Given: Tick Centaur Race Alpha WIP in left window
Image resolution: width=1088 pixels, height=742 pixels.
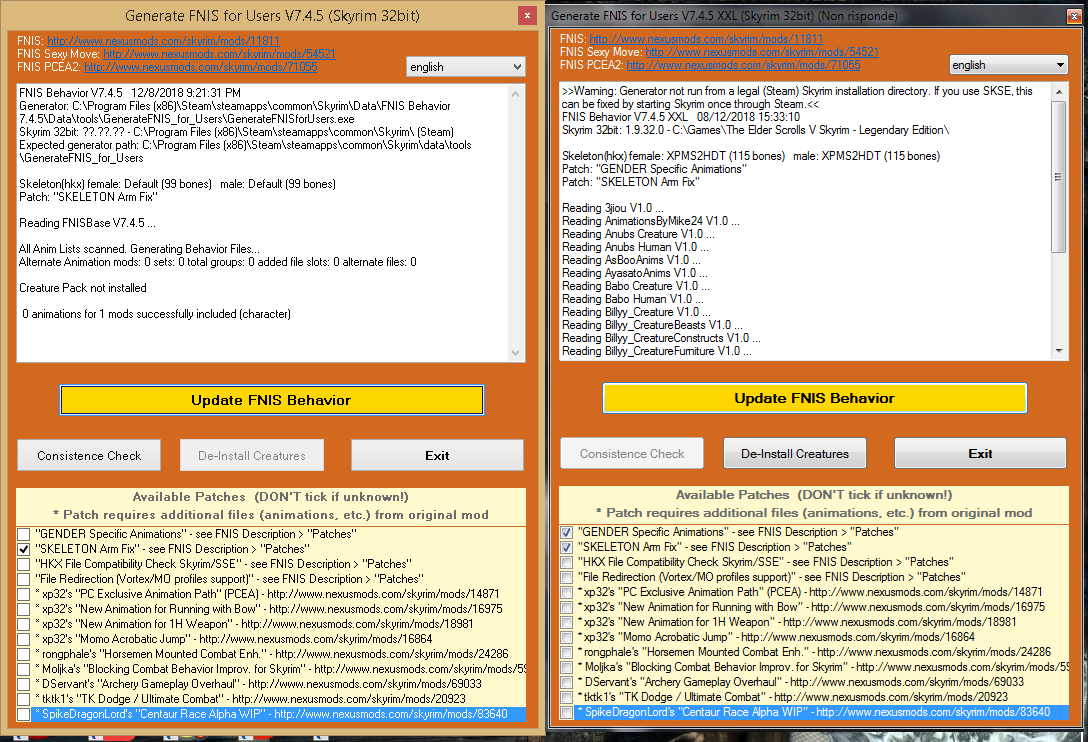Looking at the screenshot, I should click(24, 714).
